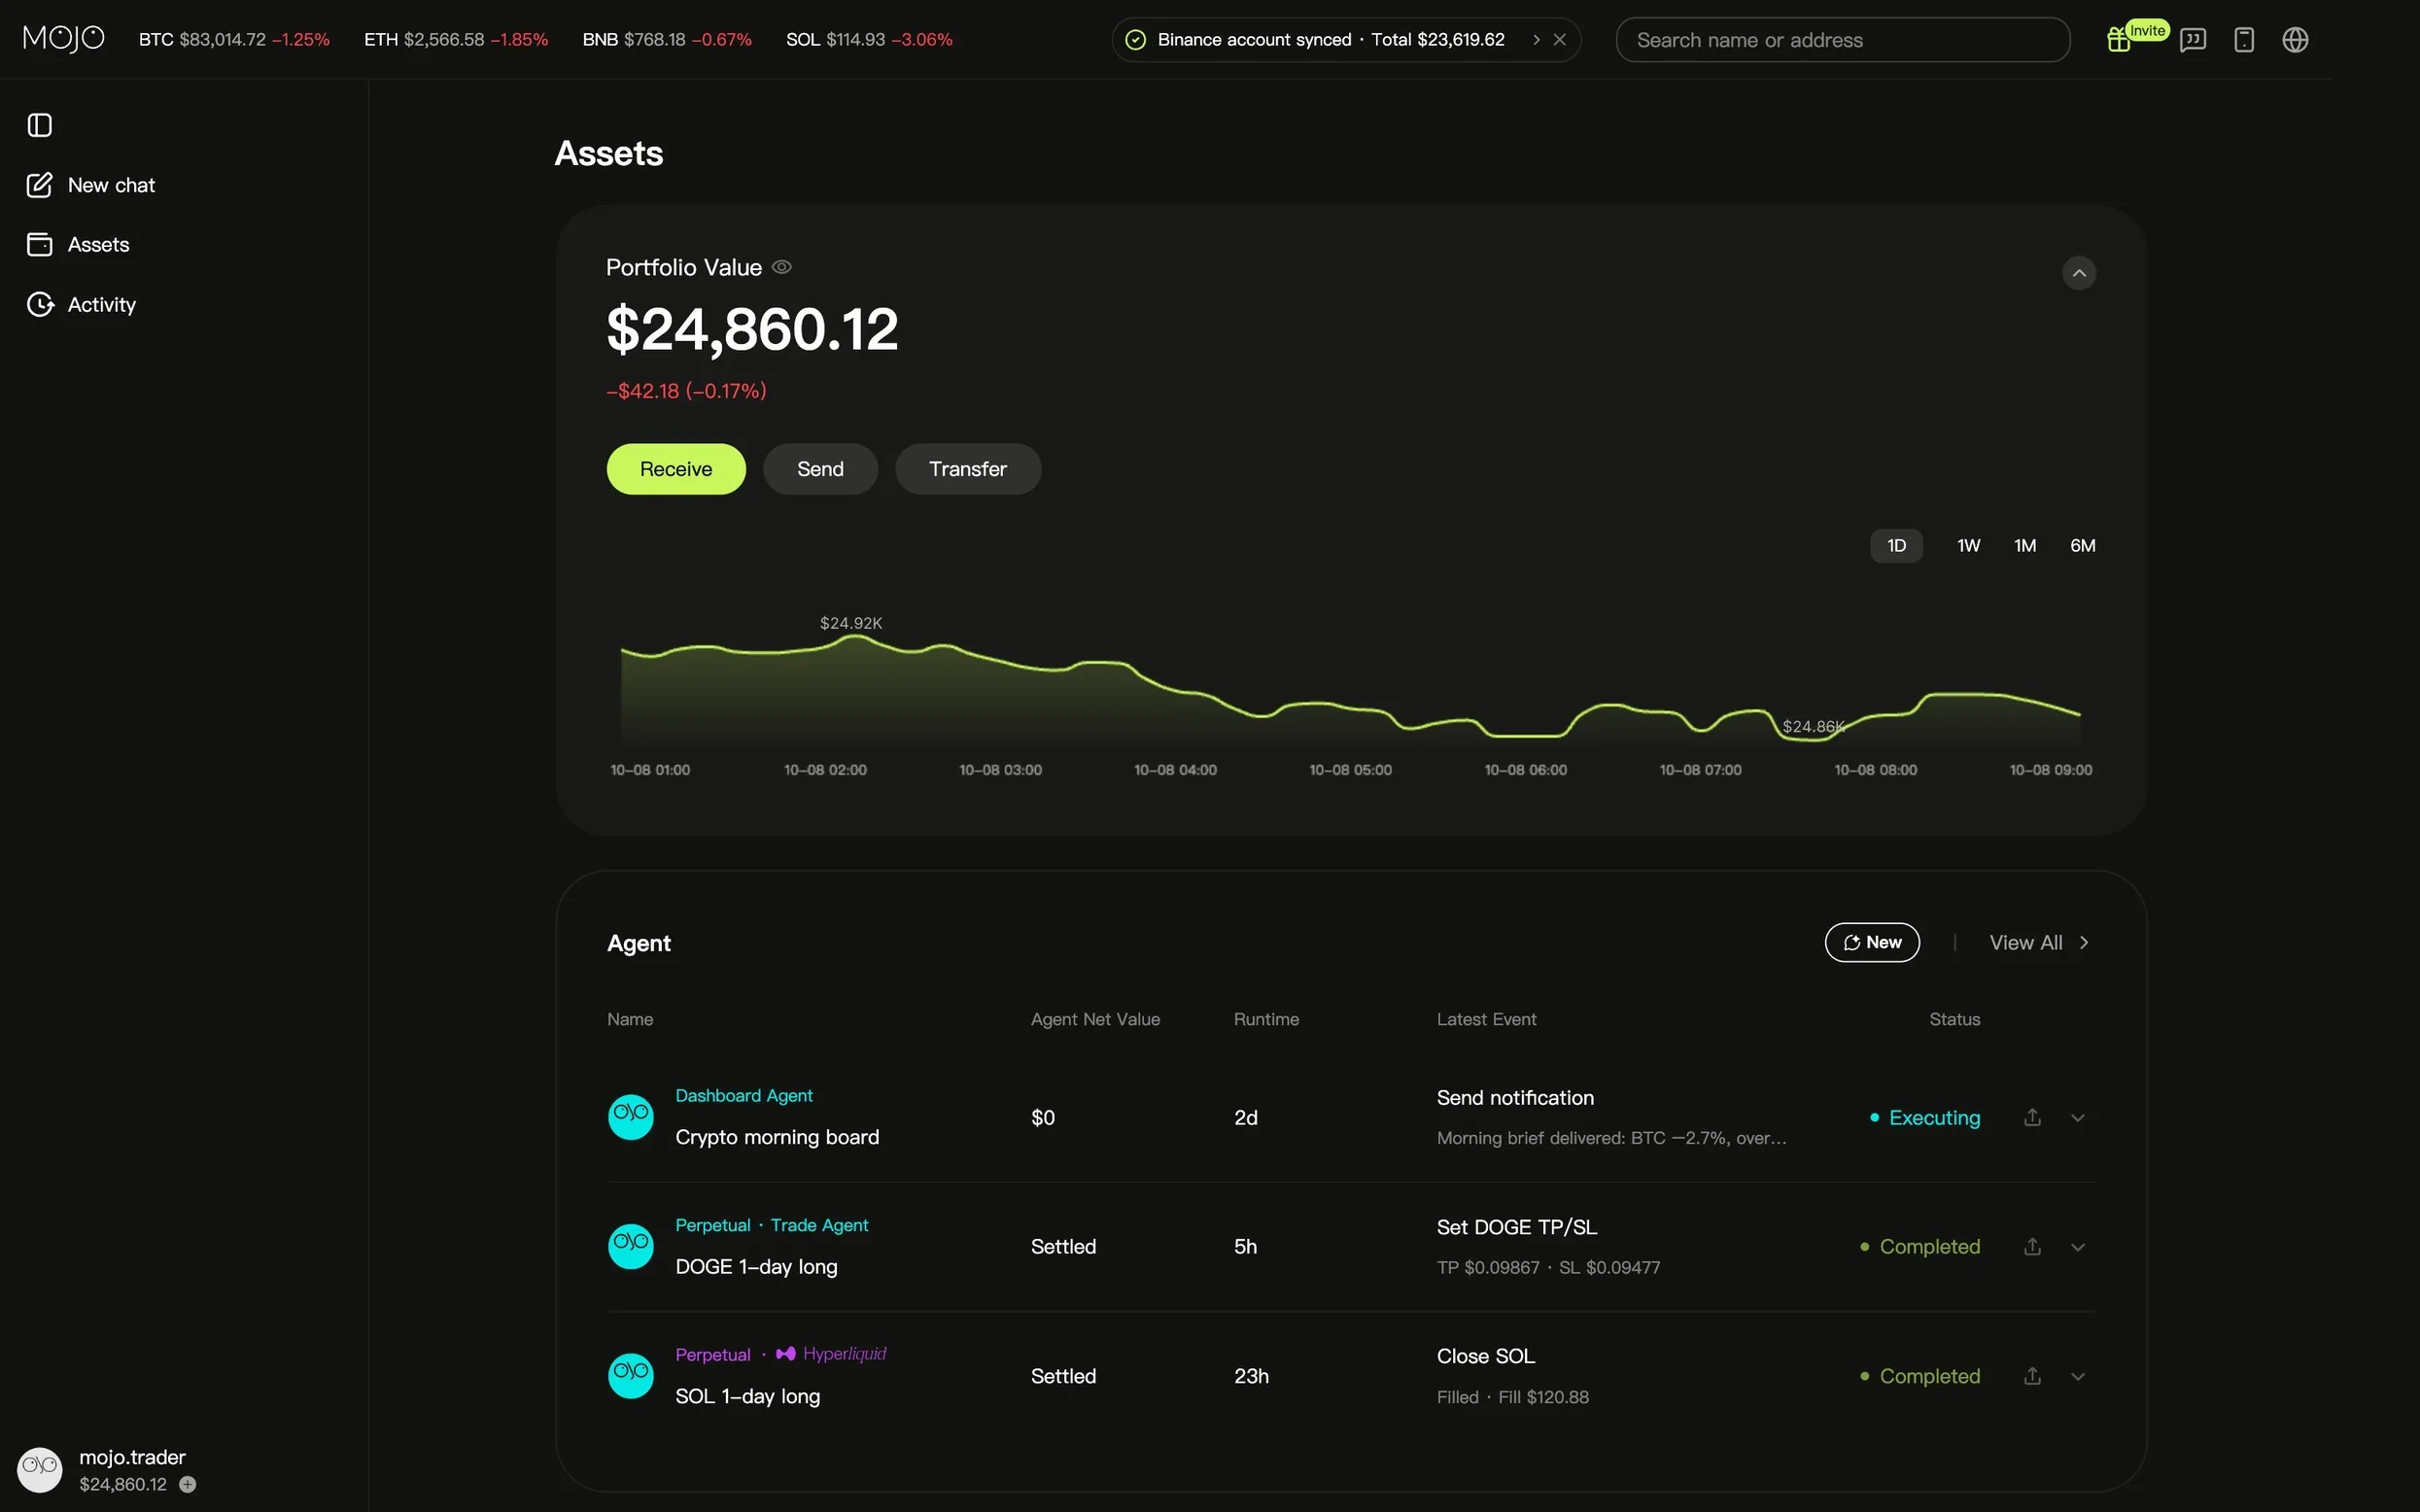Screen dimensions: 2420x1512
Task: Share the SOL 1-day long agent
Action: pos(2032,1376)
